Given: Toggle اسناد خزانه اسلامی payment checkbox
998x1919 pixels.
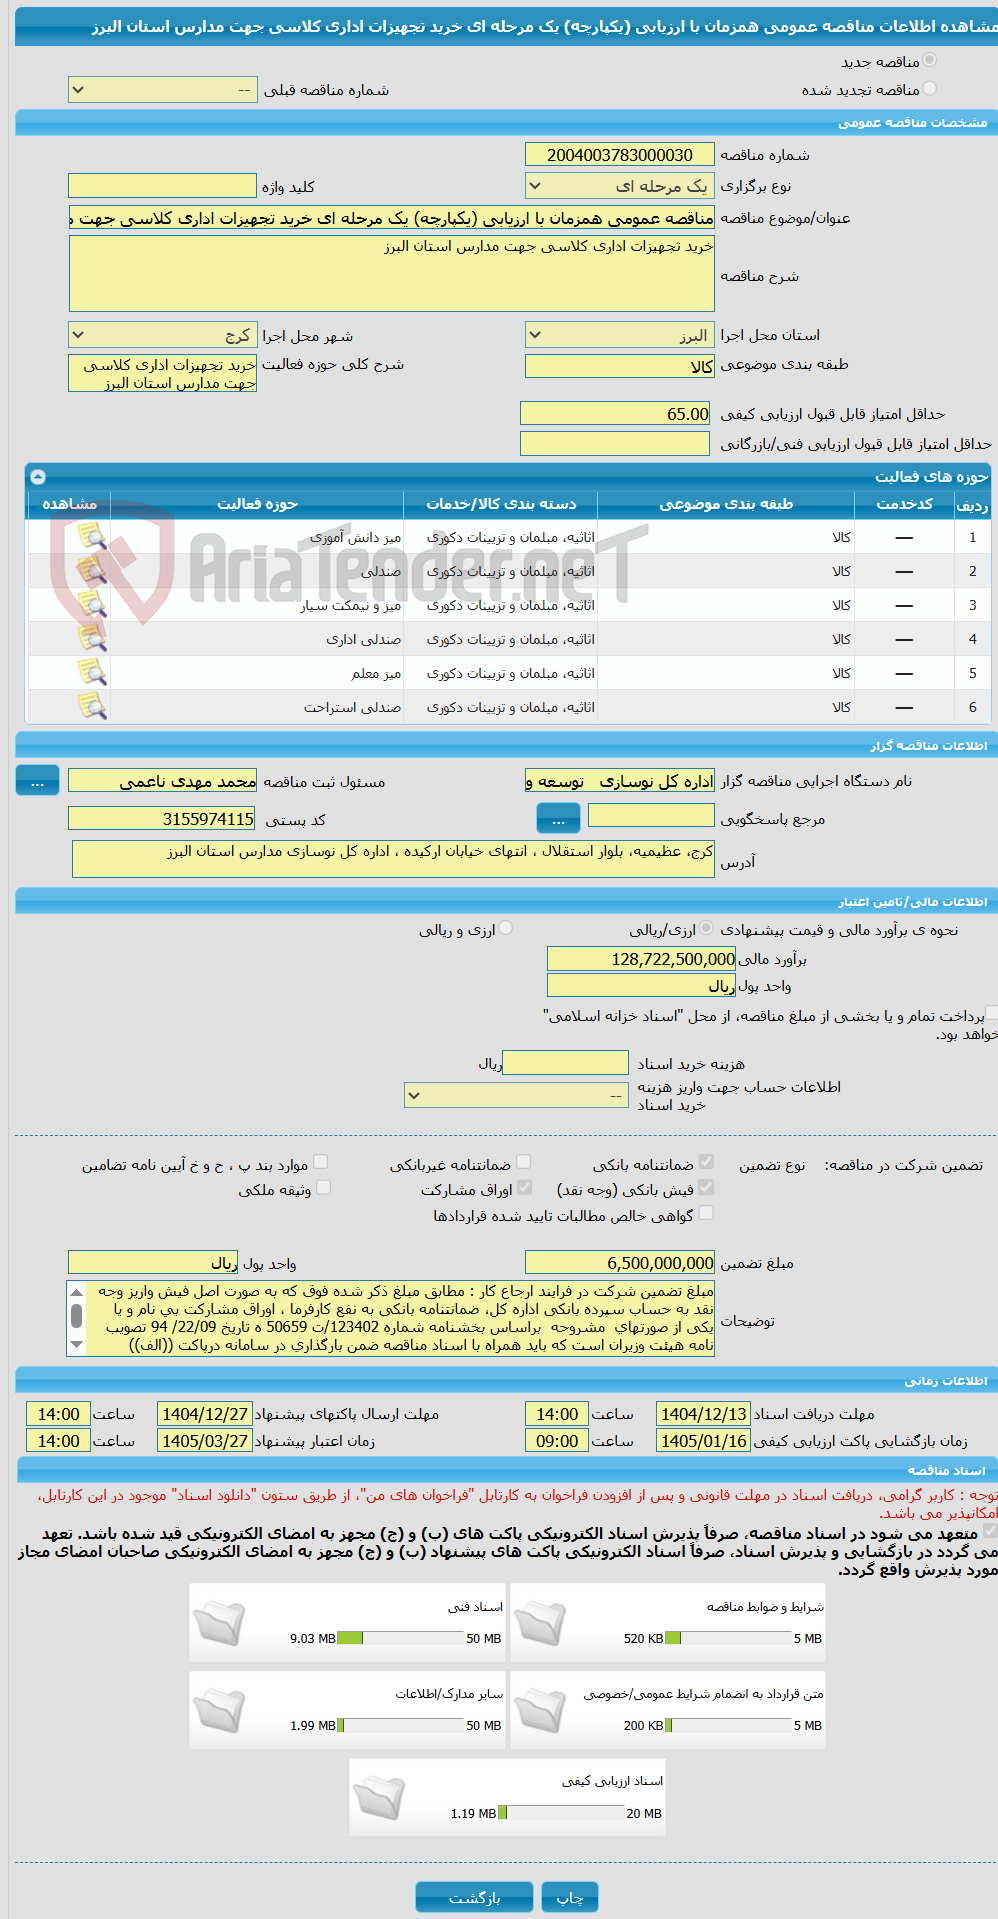Looking at the screenshot, I should pos(991,1013).
